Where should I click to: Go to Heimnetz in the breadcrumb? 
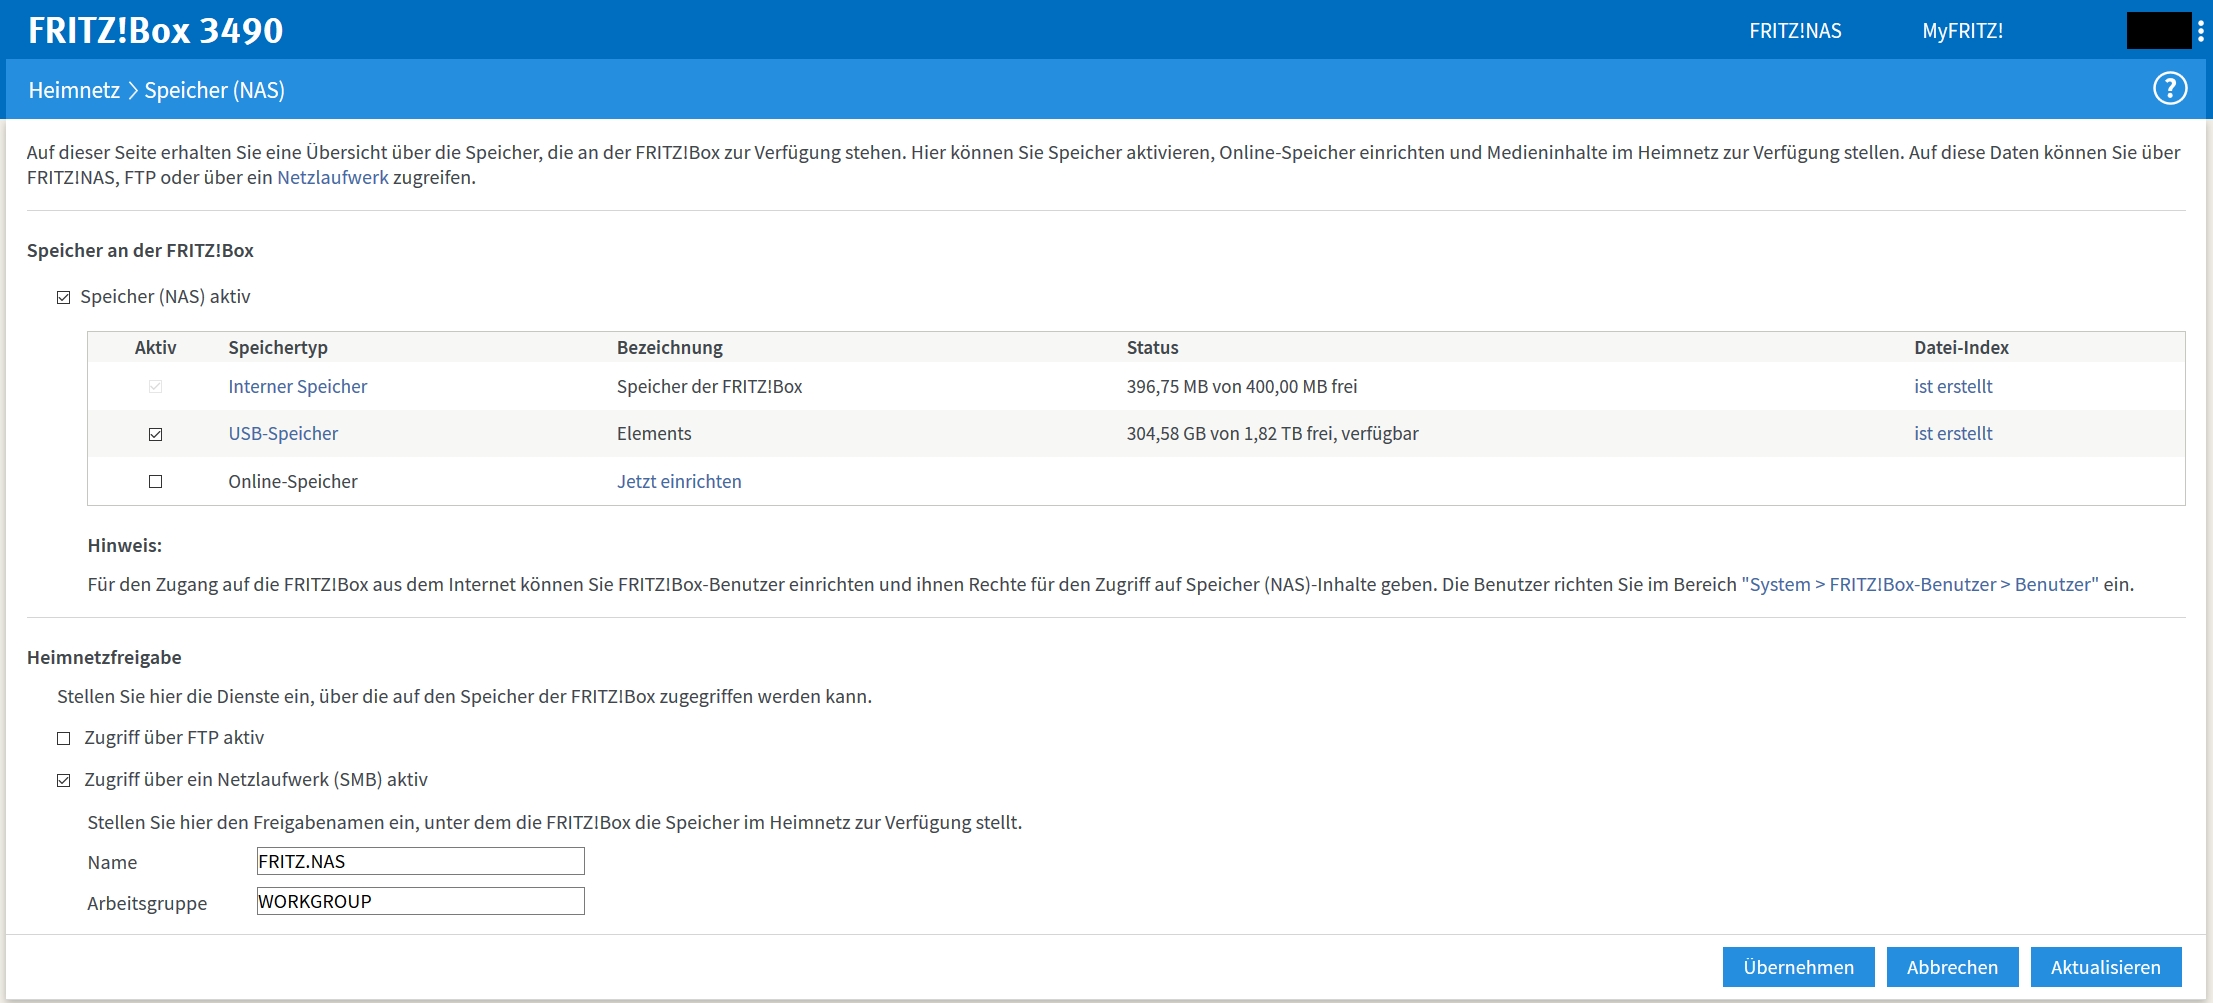click(74, 90)
